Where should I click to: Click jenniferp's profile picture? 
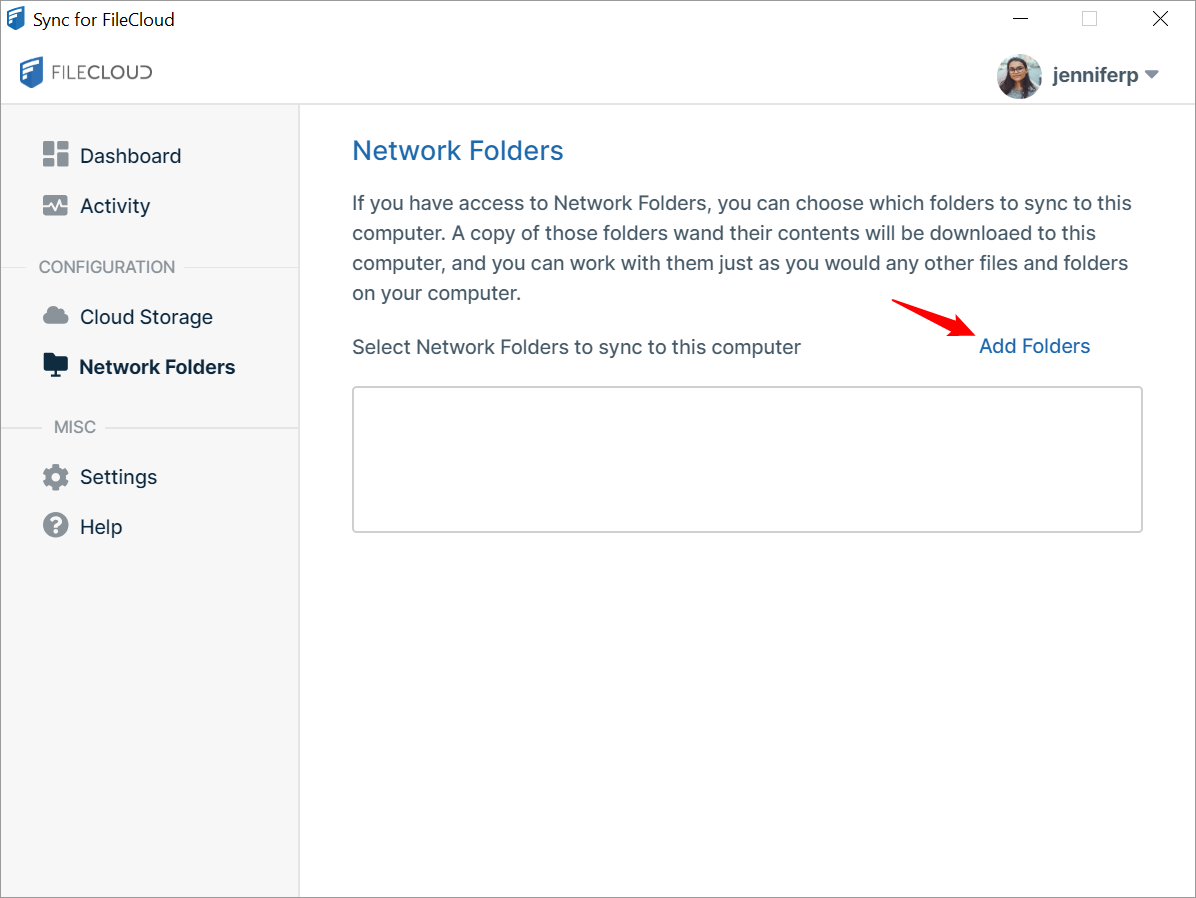(1018, 74)
